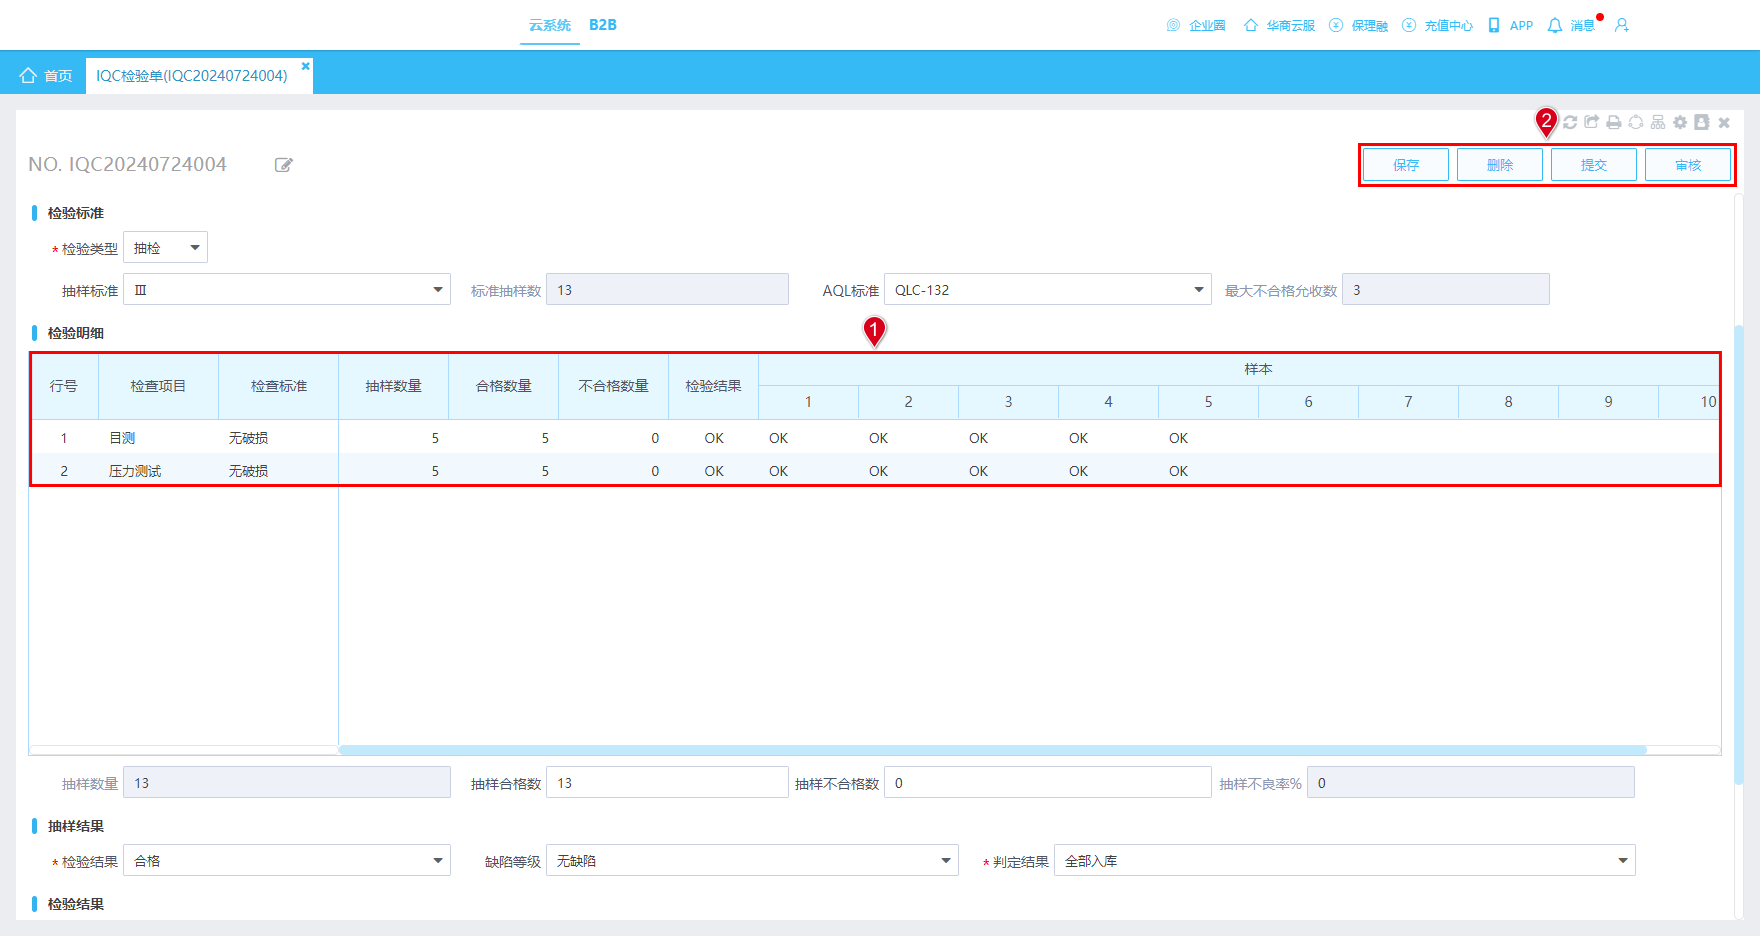The image size is (1760, 936).
Task: Close the IQC检验单 tab
Action: 306,66
